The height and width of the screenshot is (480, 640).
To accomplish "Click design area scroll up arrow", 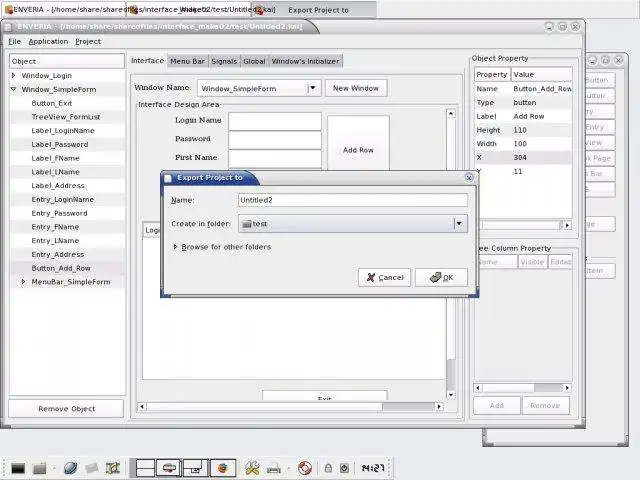I will point(451,113).
